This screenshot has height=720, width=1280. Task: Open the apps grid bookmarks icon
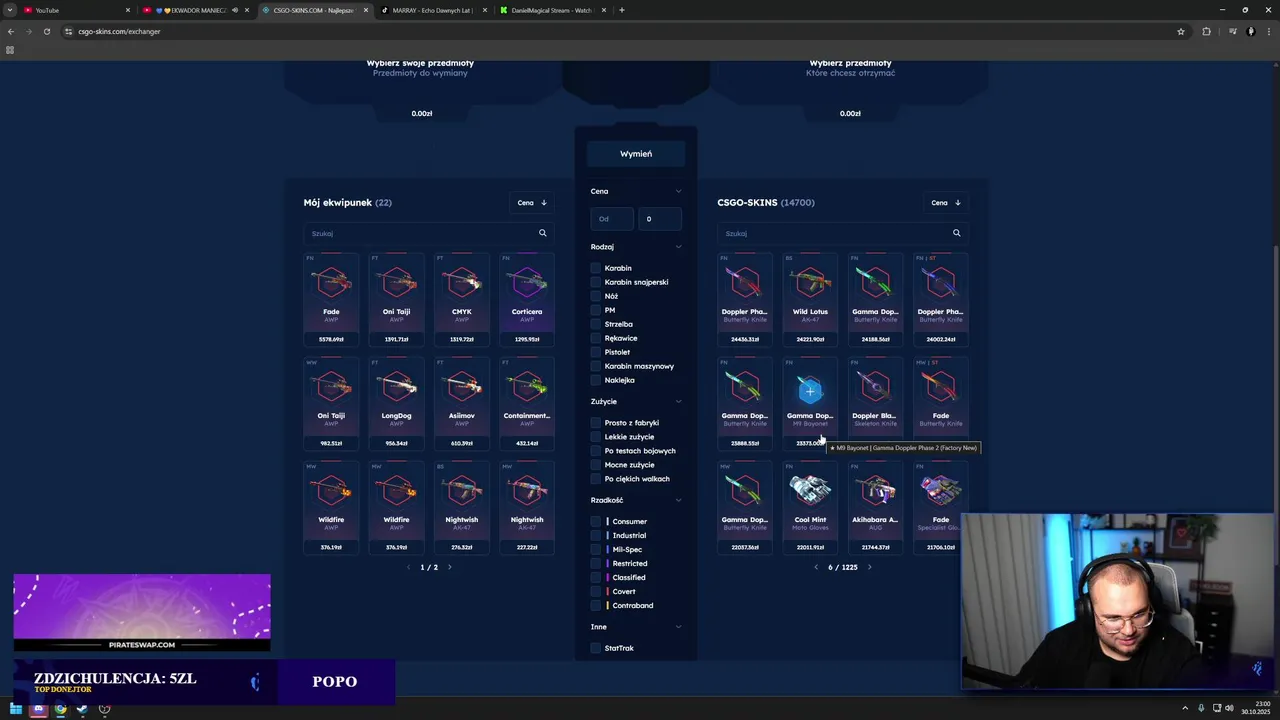point(10,50)
